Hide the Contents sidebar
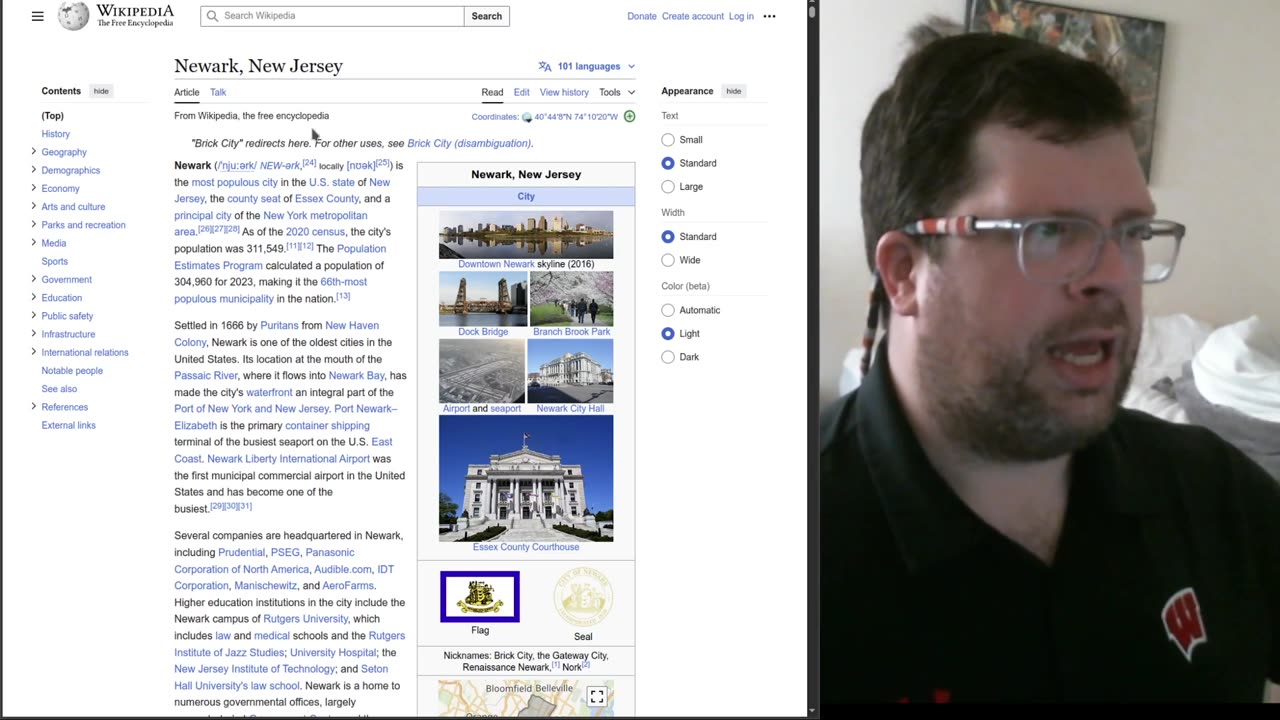The height and width of the screenshot is (720, 1280). pyautogui.click(x=101, y=91)
